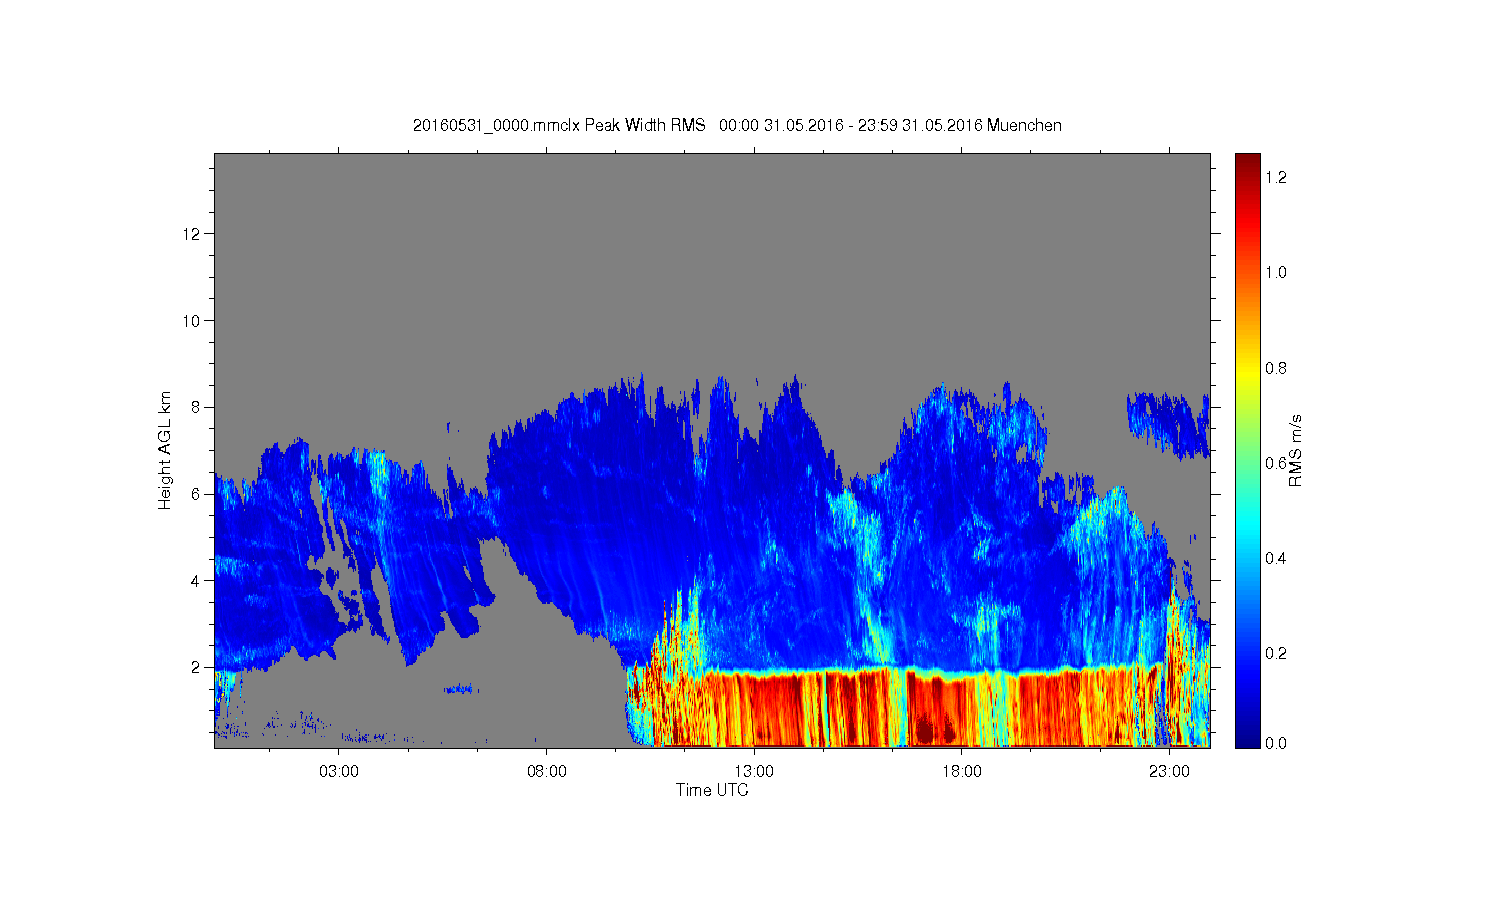Click the '08:00' time tick label
Image resolution: width=1500 pixels, height=900 pixels.
546,772
